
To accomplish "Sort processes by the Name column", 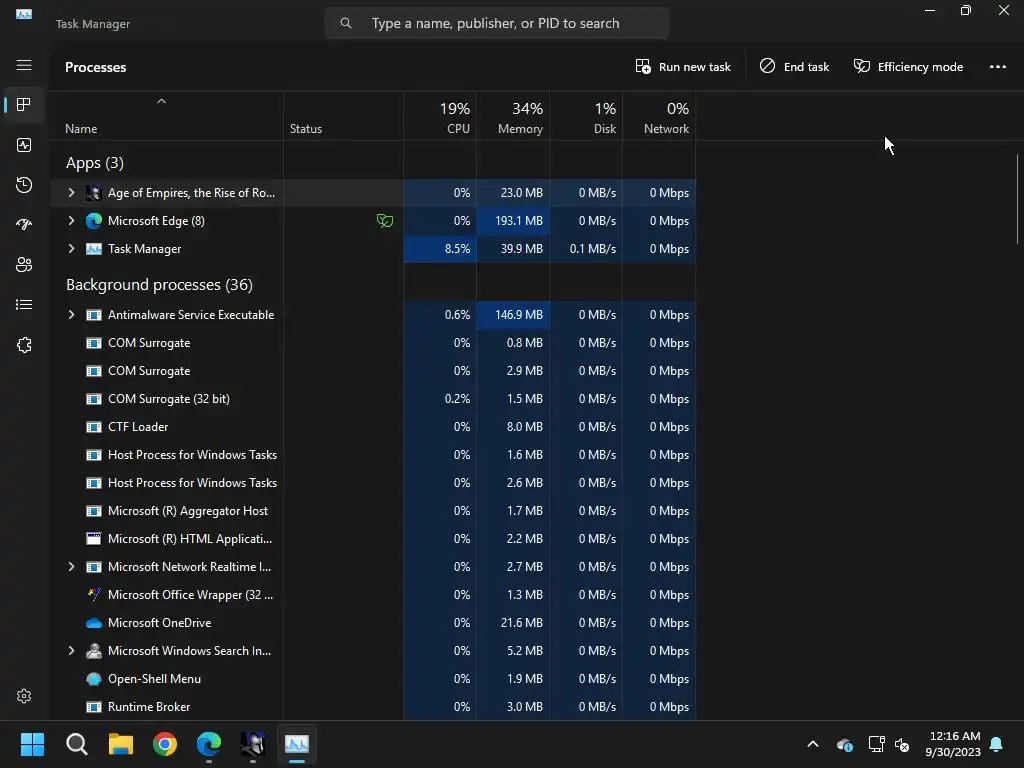I will click(81, 129).
